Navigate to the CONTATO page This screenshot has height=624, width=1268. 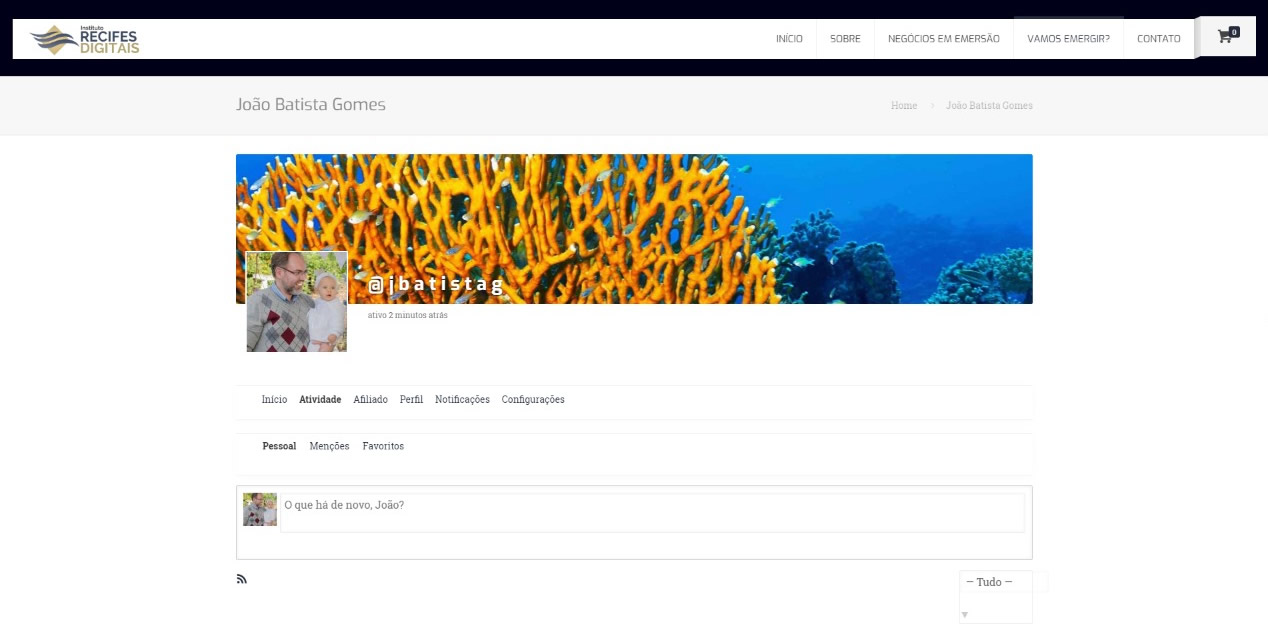point(1158,39)
